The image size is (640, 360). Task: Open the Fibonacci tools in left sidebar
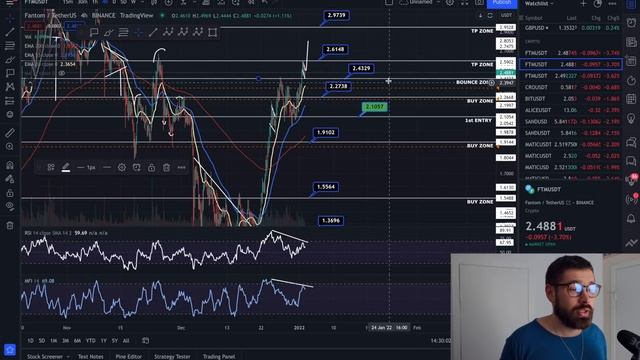[10, 46]
